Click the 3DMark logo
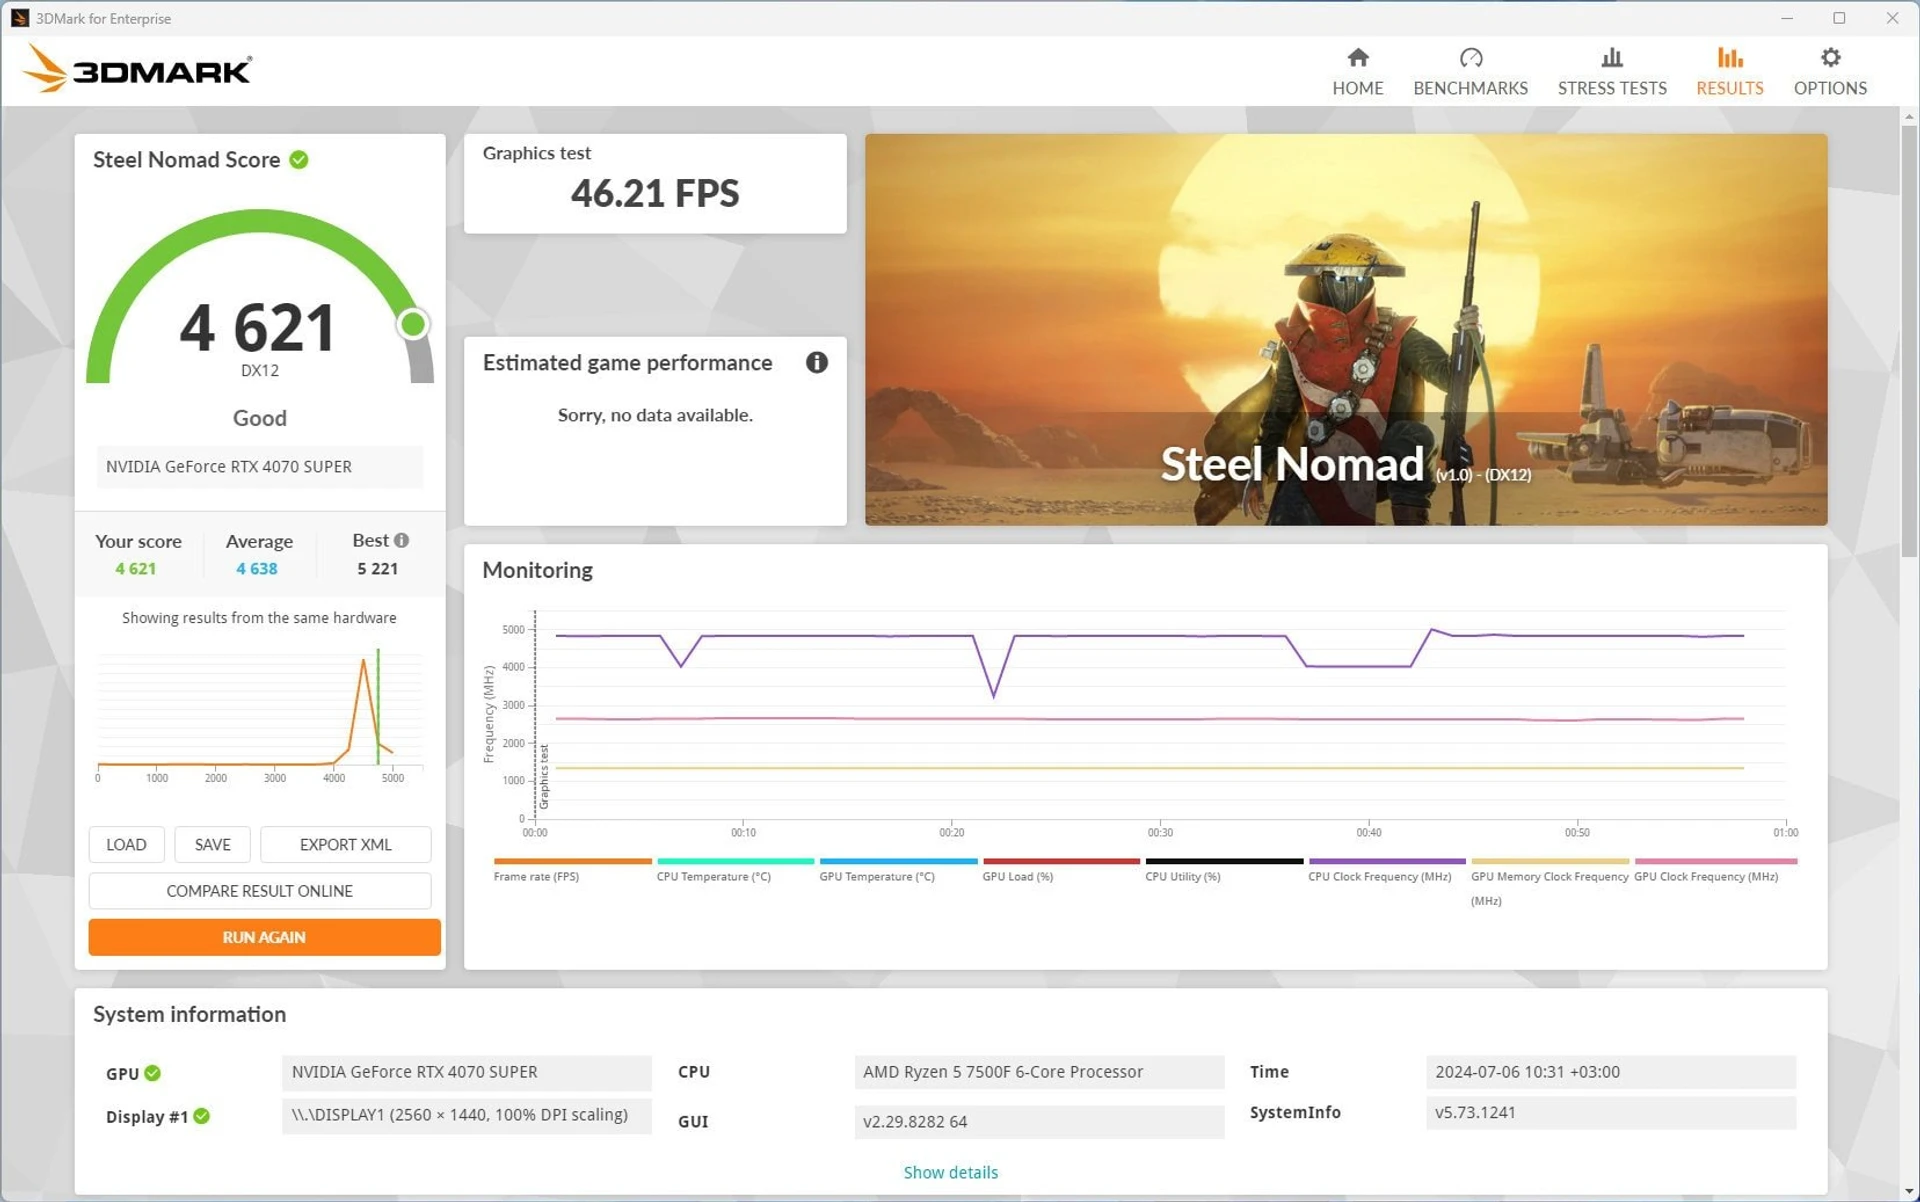Screen dimensions: 1920x1202 coord(138,69)
